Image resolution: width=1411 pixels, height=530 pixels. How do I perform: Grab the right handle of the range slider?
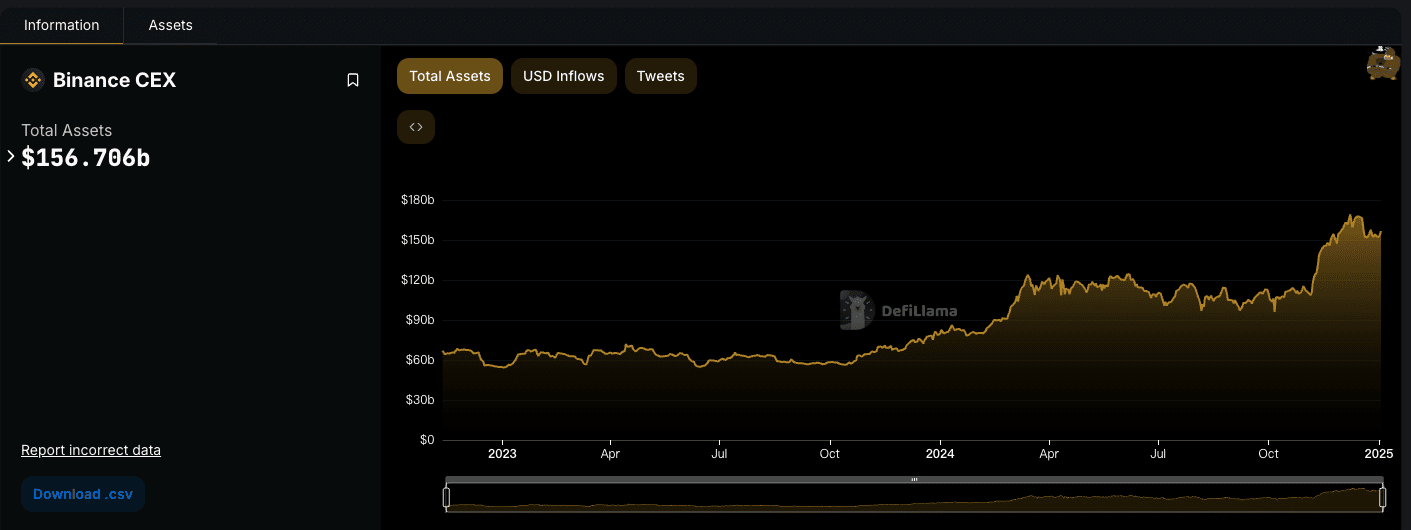1383,497
